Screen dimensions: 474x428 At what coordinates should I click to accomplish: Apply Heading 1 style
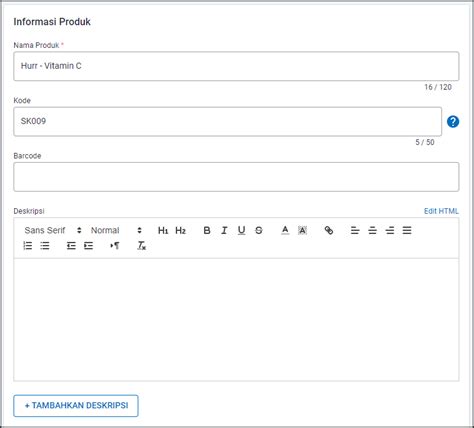(163, 230)
